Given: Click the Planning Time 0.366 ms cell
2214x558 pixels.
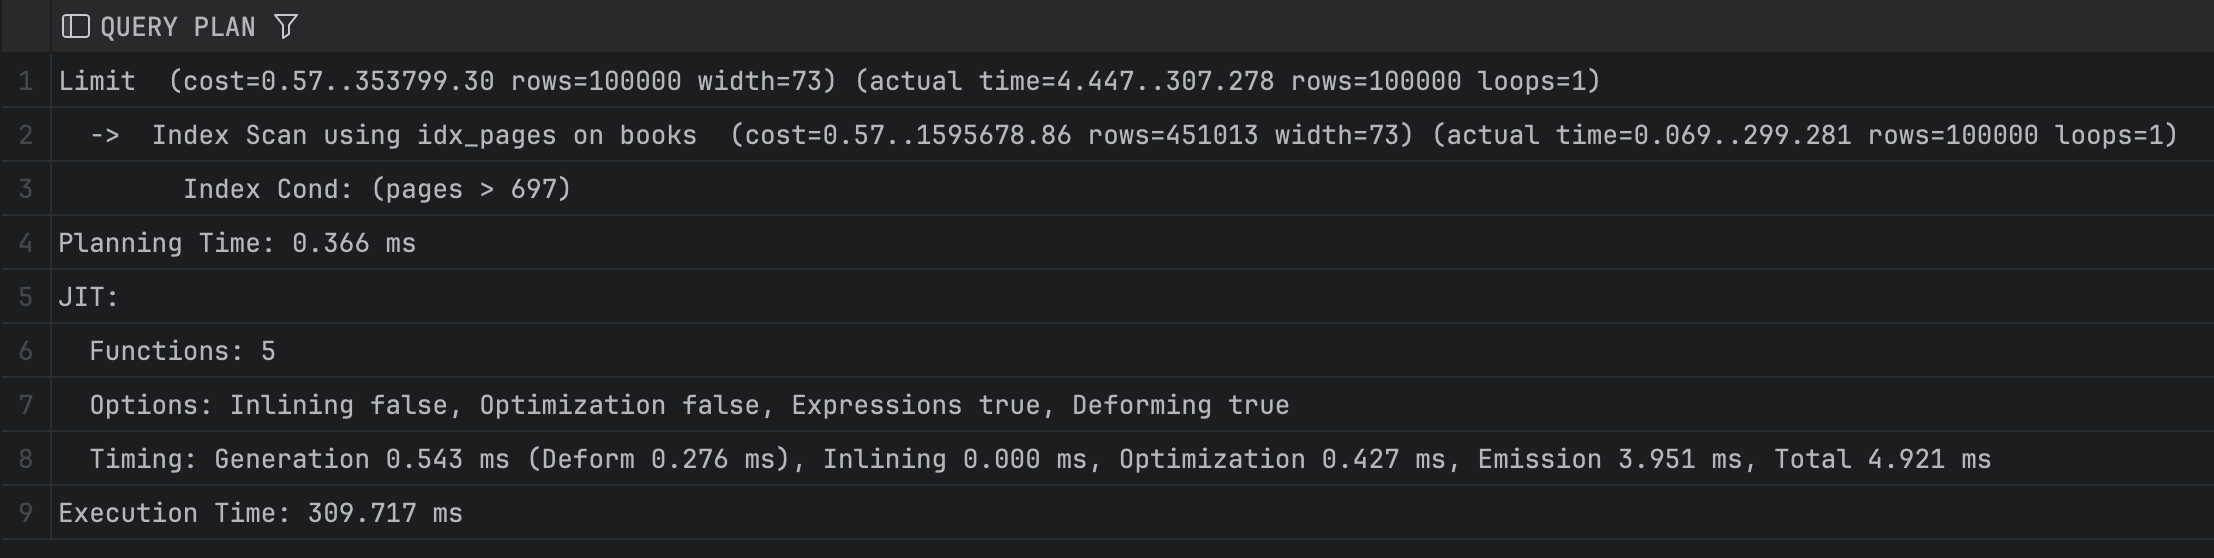Looking at the screenshot, I should tap(237, 243).
